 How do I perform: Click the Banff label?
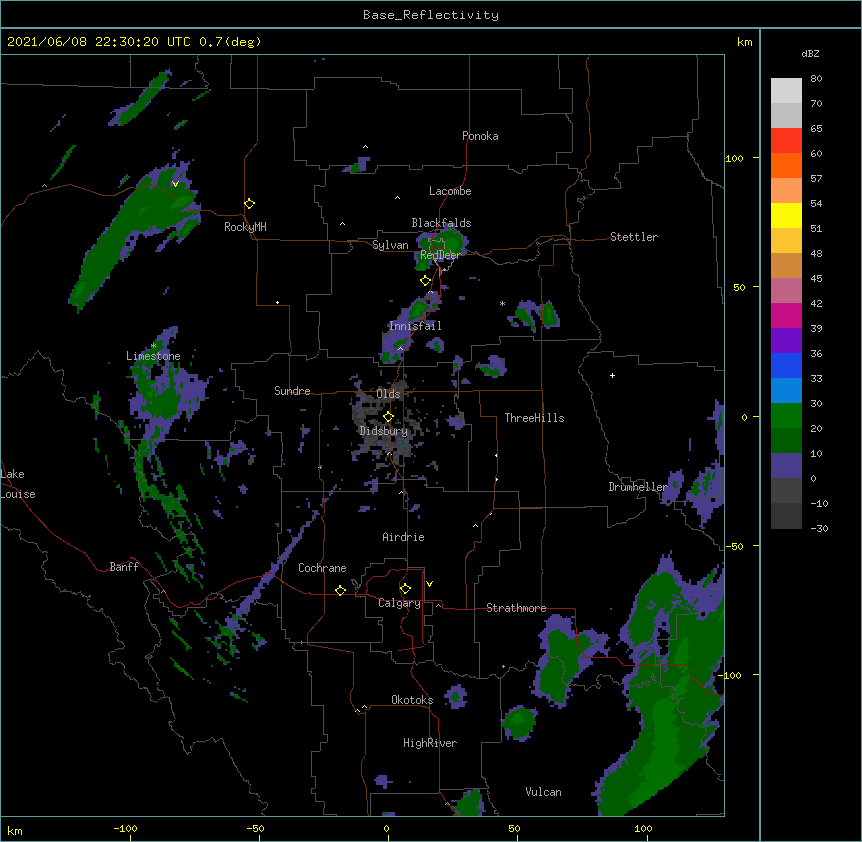click(x=124, y=567)
